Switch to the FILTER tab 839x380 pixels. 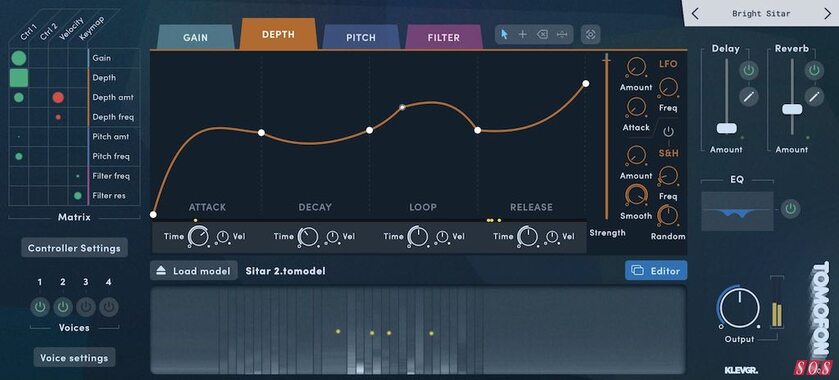pyautogui.click(x=444, y=37)
